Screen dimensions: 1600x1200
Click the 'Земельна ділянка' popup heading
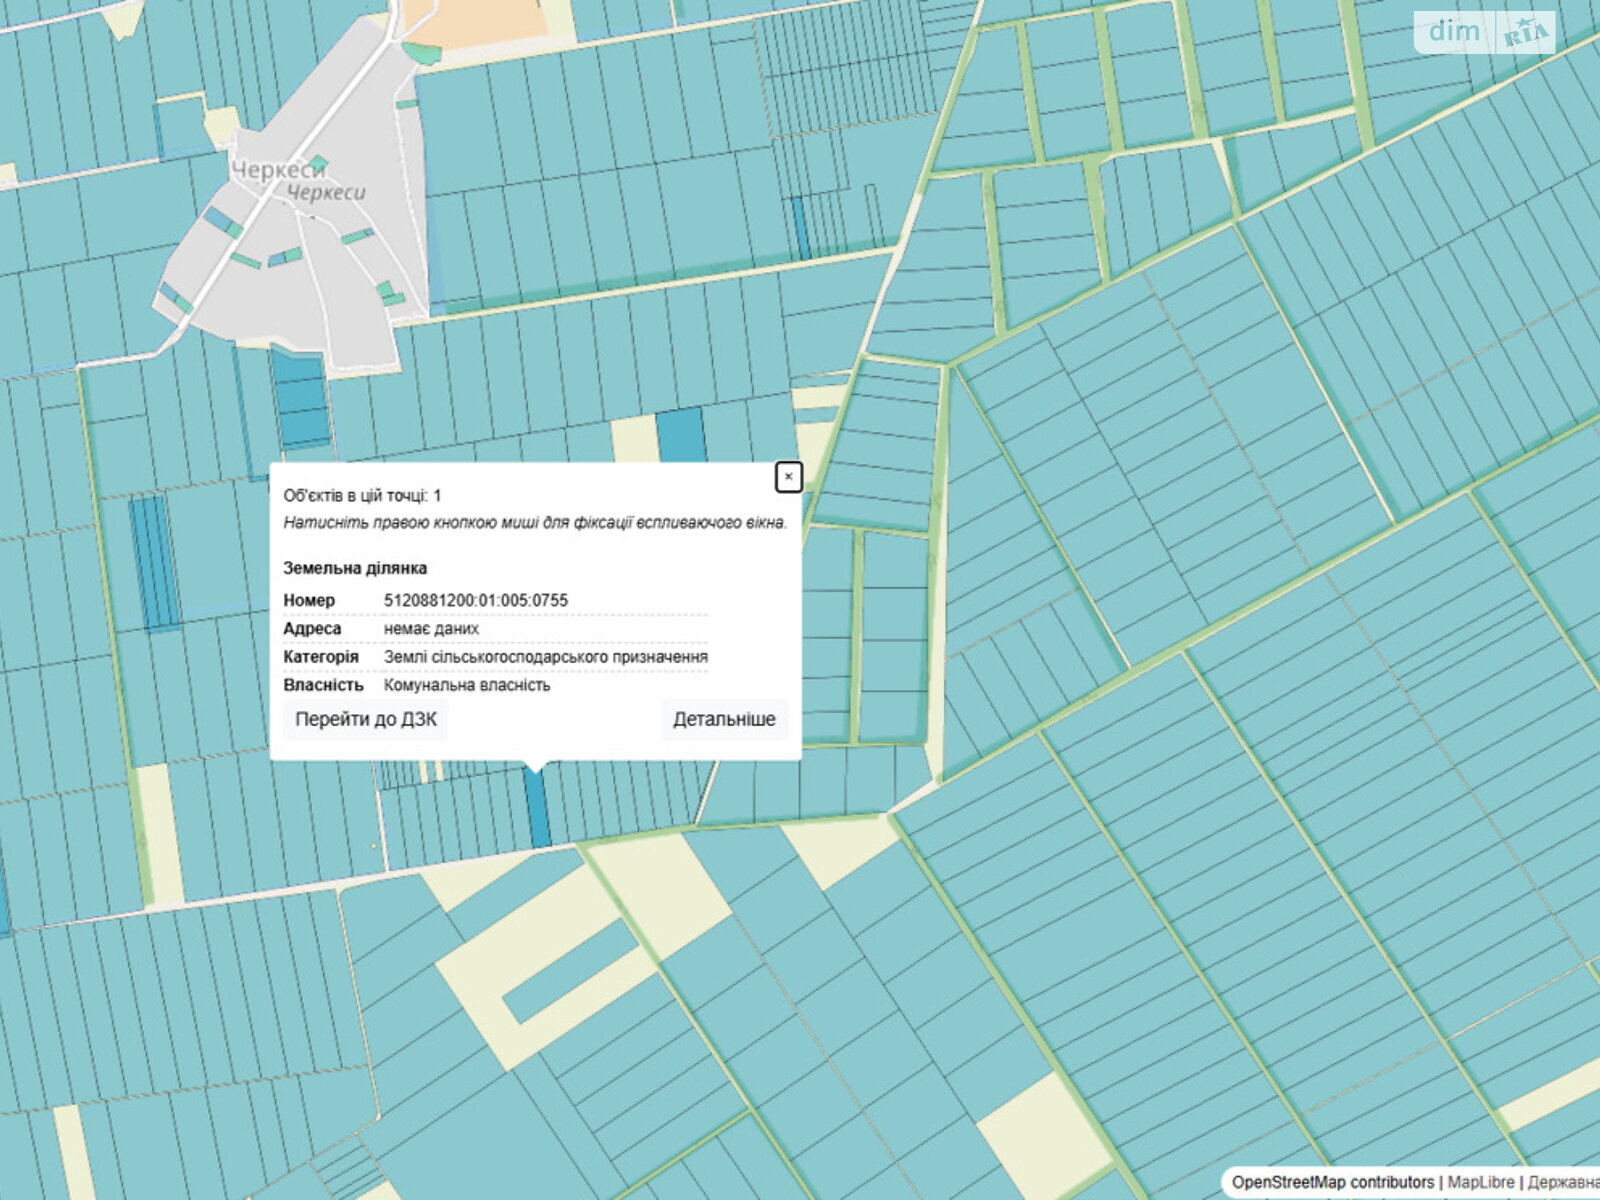coord(355,568)
